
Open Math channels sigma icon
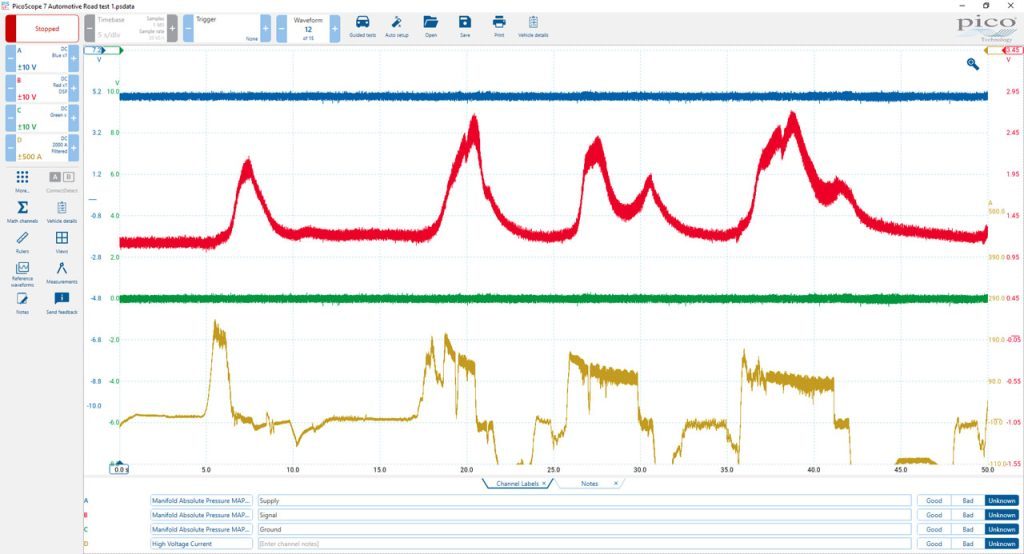coord(22,211)
